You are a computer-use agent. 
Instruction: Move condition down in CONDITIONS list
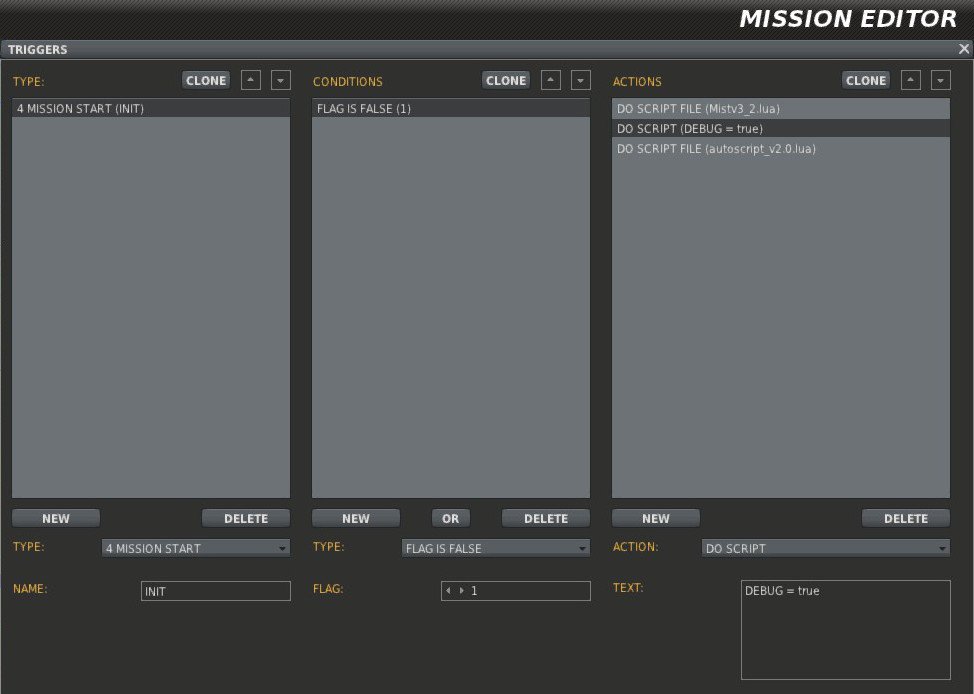point(581,80)
